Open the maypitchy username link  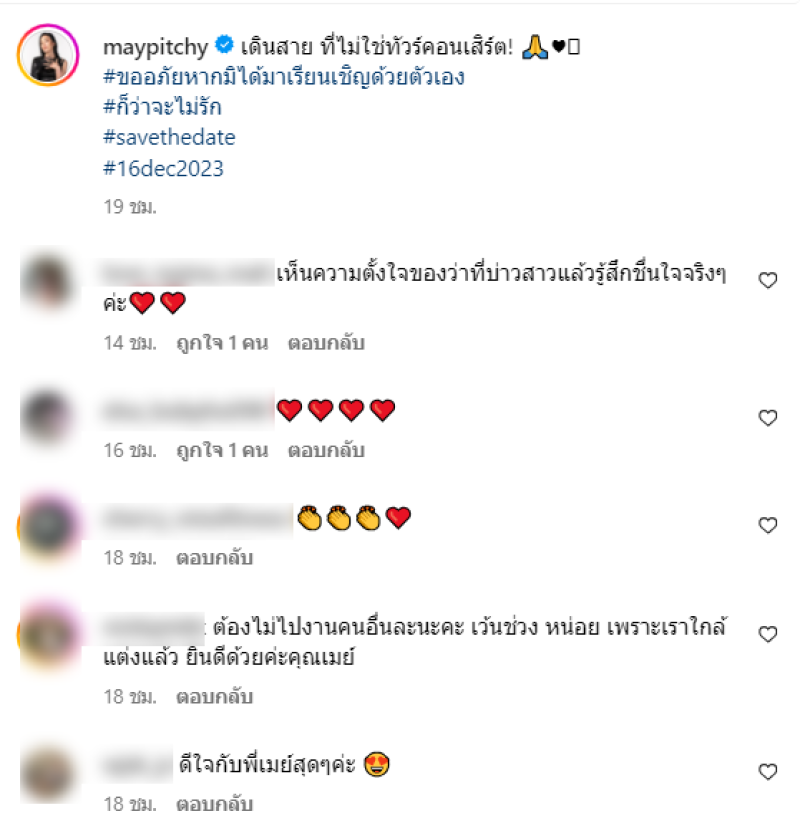click(155, 48)
